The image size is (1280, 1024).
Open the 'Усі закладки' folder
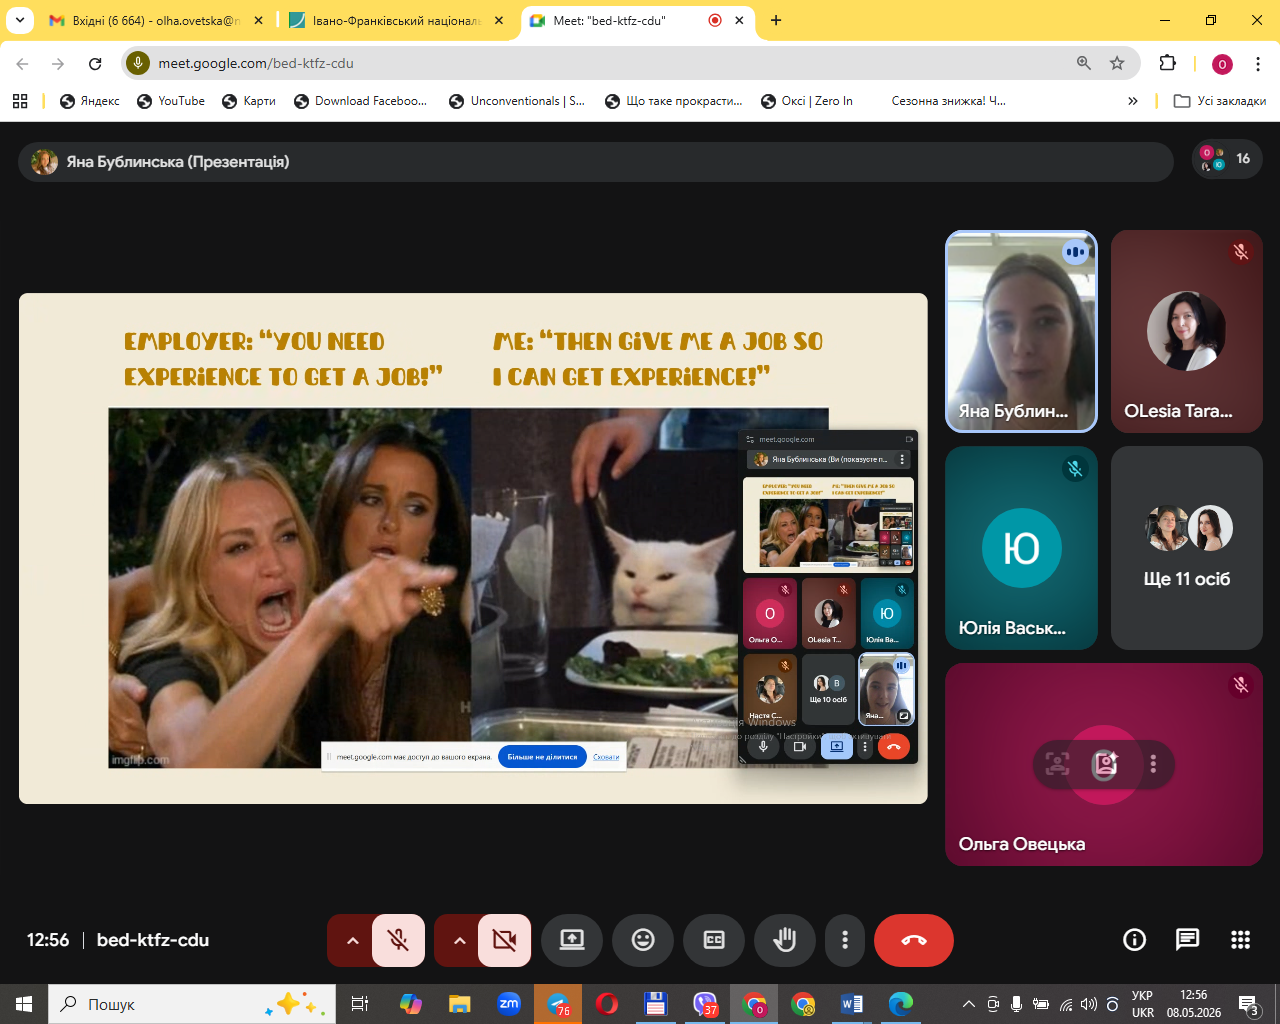(1219, 101)
